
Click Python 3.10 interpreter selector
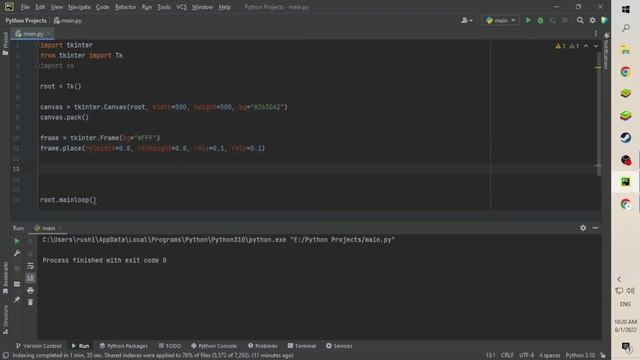coord(580,356)
